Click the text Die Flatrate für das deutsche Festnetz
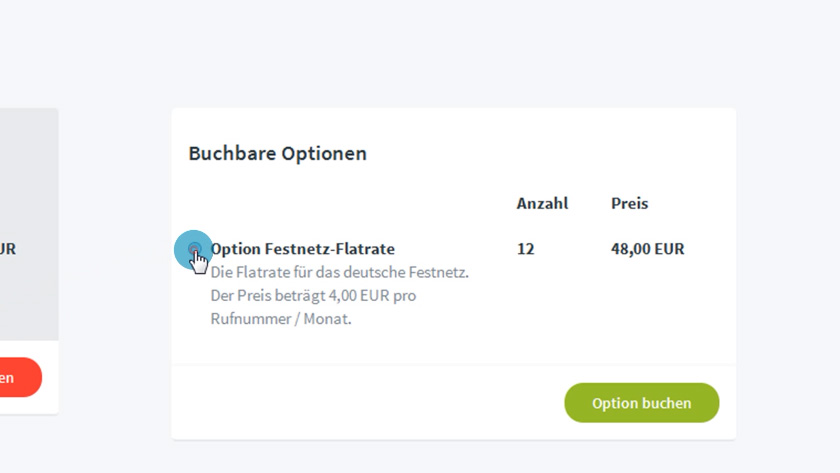The image size is (840, 473). click(x=340, y=273)
